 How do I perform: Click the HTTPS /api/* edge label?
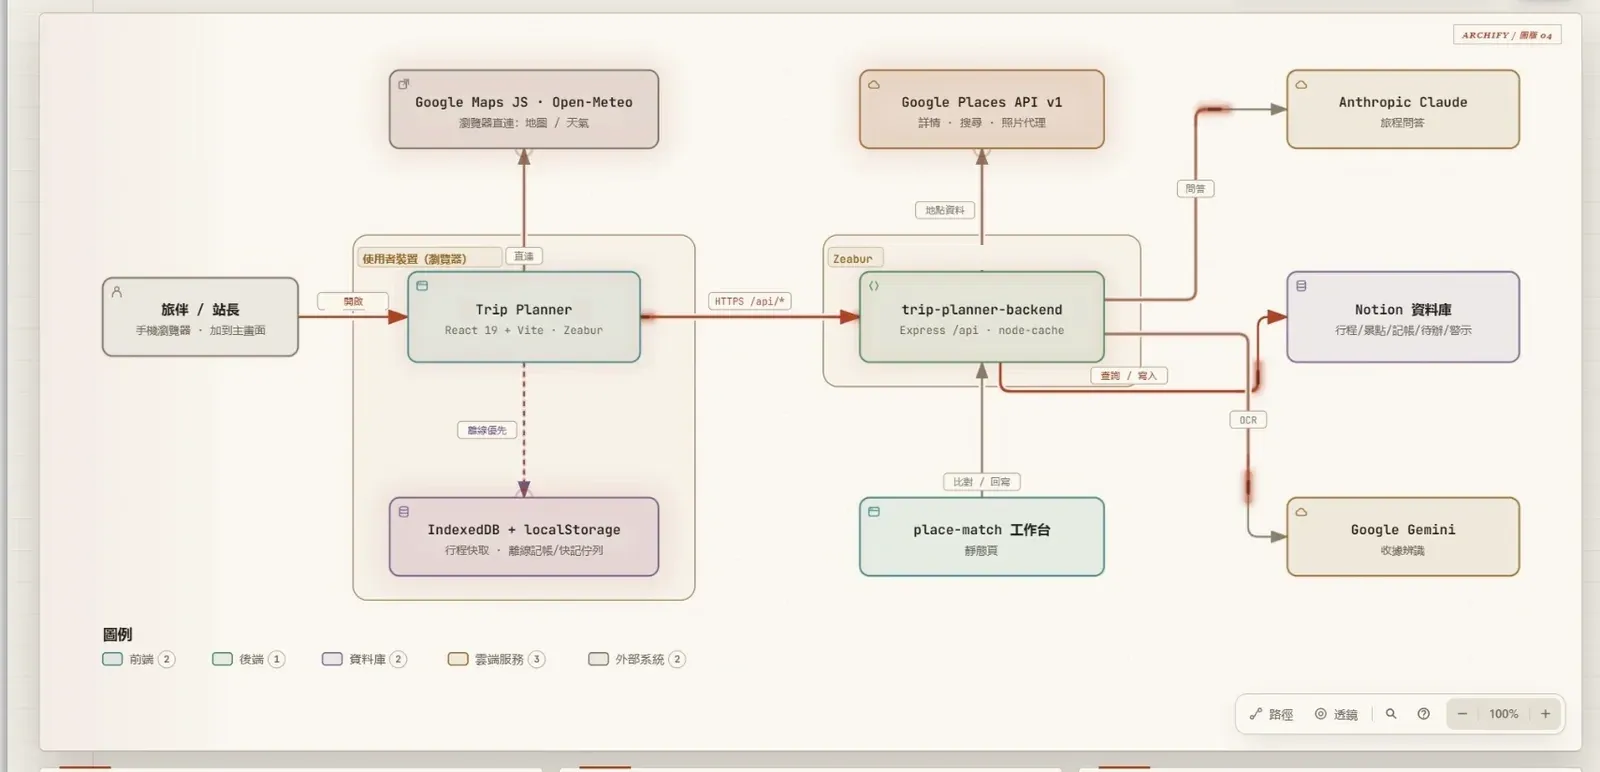(x=750, y=301)
